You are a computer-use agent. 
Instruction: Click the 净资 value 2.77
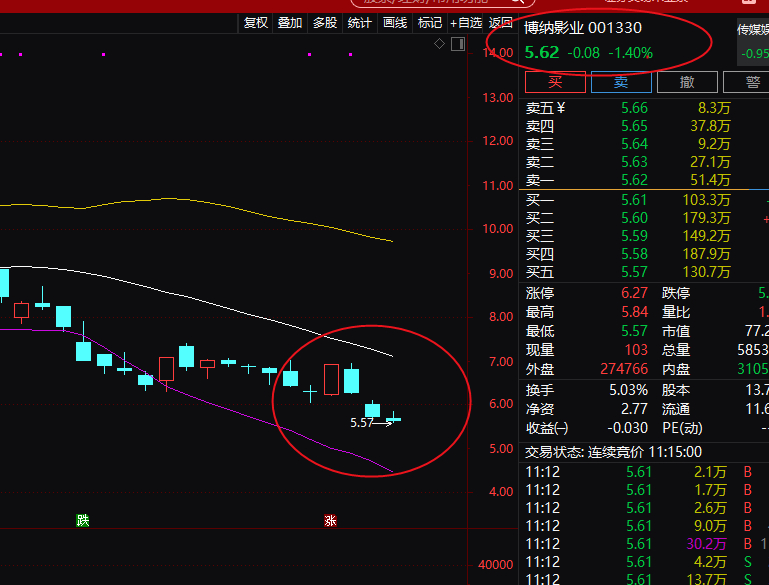(x=634, y=409)
